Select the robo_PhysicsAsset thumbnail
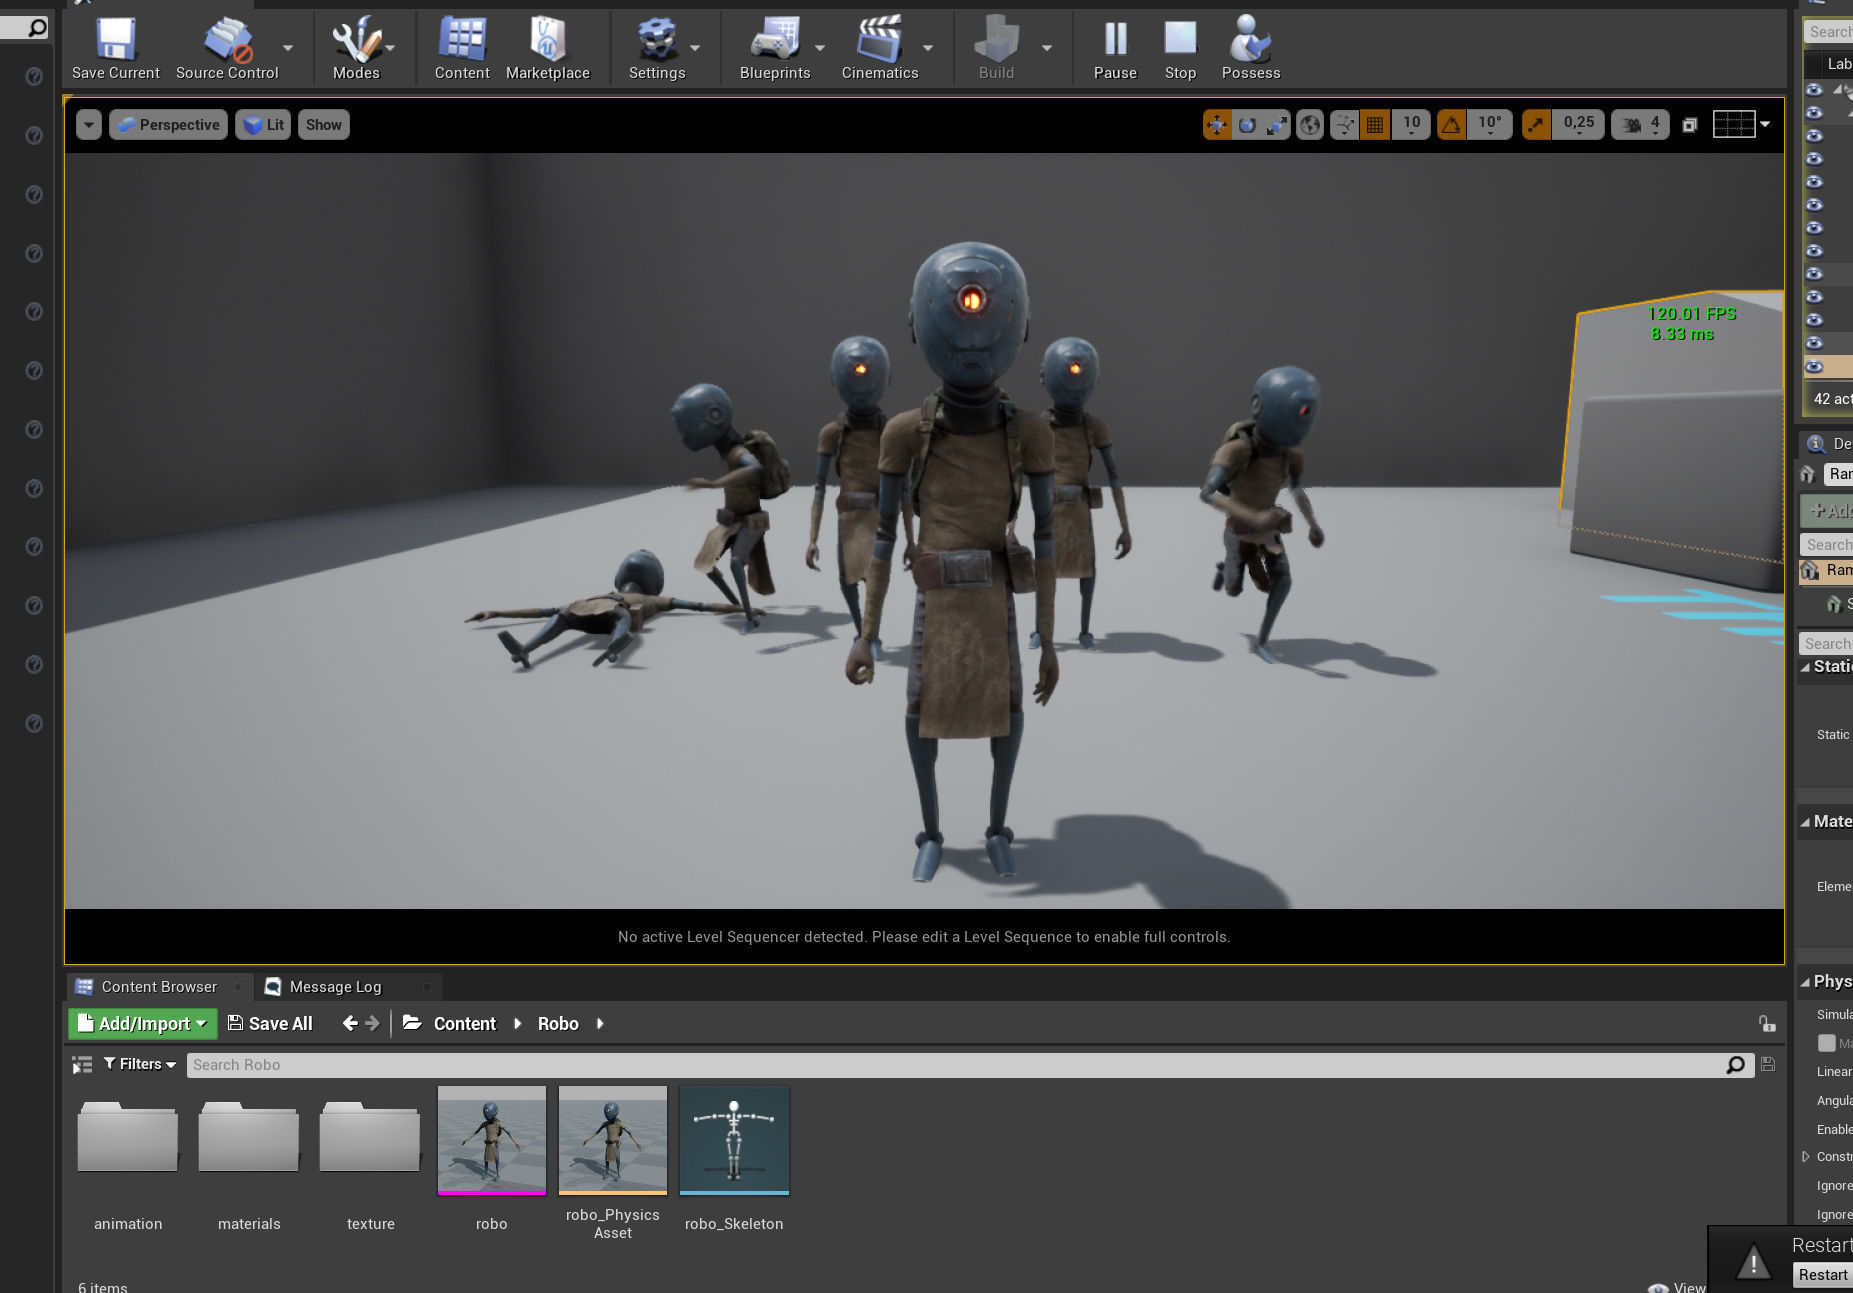 [x=613, y=1140]
